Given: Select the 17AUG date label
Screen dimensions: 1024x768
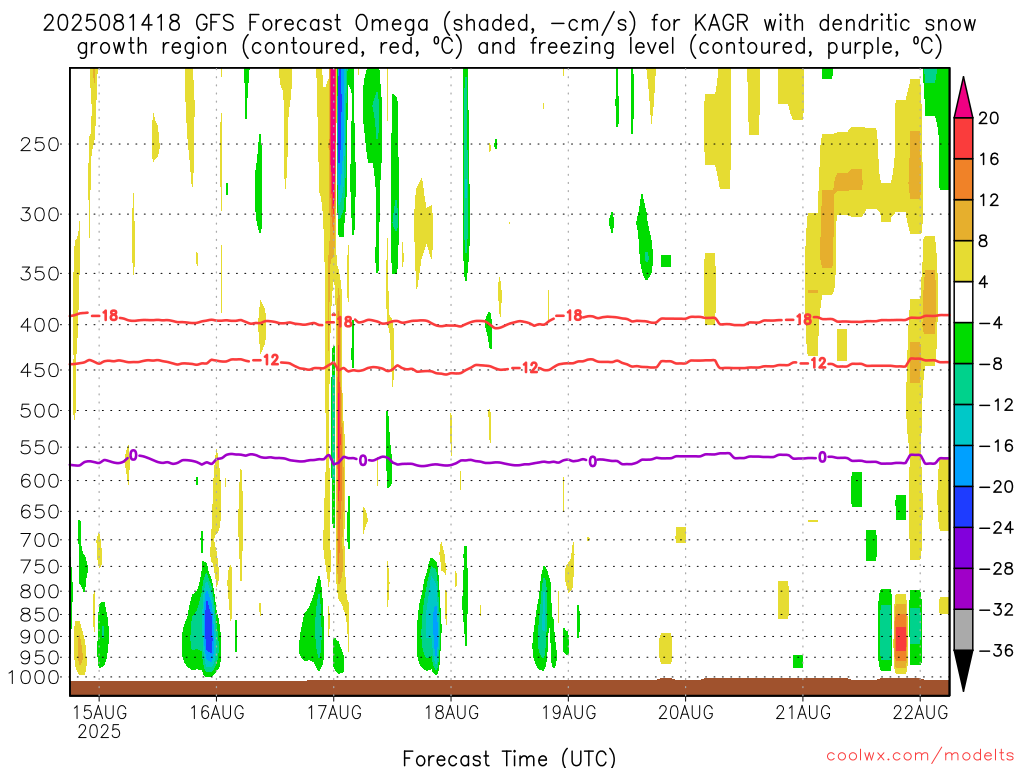Looking at the screenshot, I should click(x=334, y=712).
